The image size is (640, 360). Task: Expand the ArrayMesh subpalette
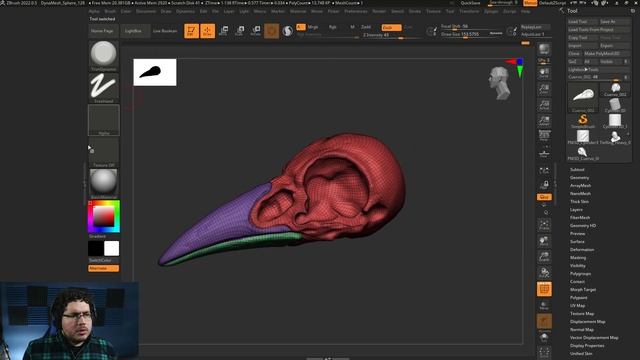580,185
